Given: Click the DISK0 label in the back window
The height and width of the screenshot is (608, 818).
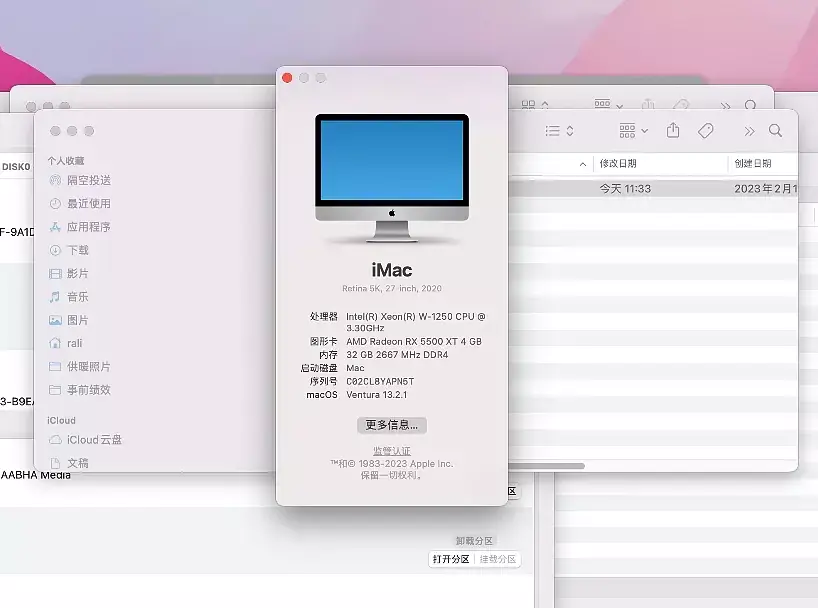Looking at the screenshot, I should [x=16, y=166].
